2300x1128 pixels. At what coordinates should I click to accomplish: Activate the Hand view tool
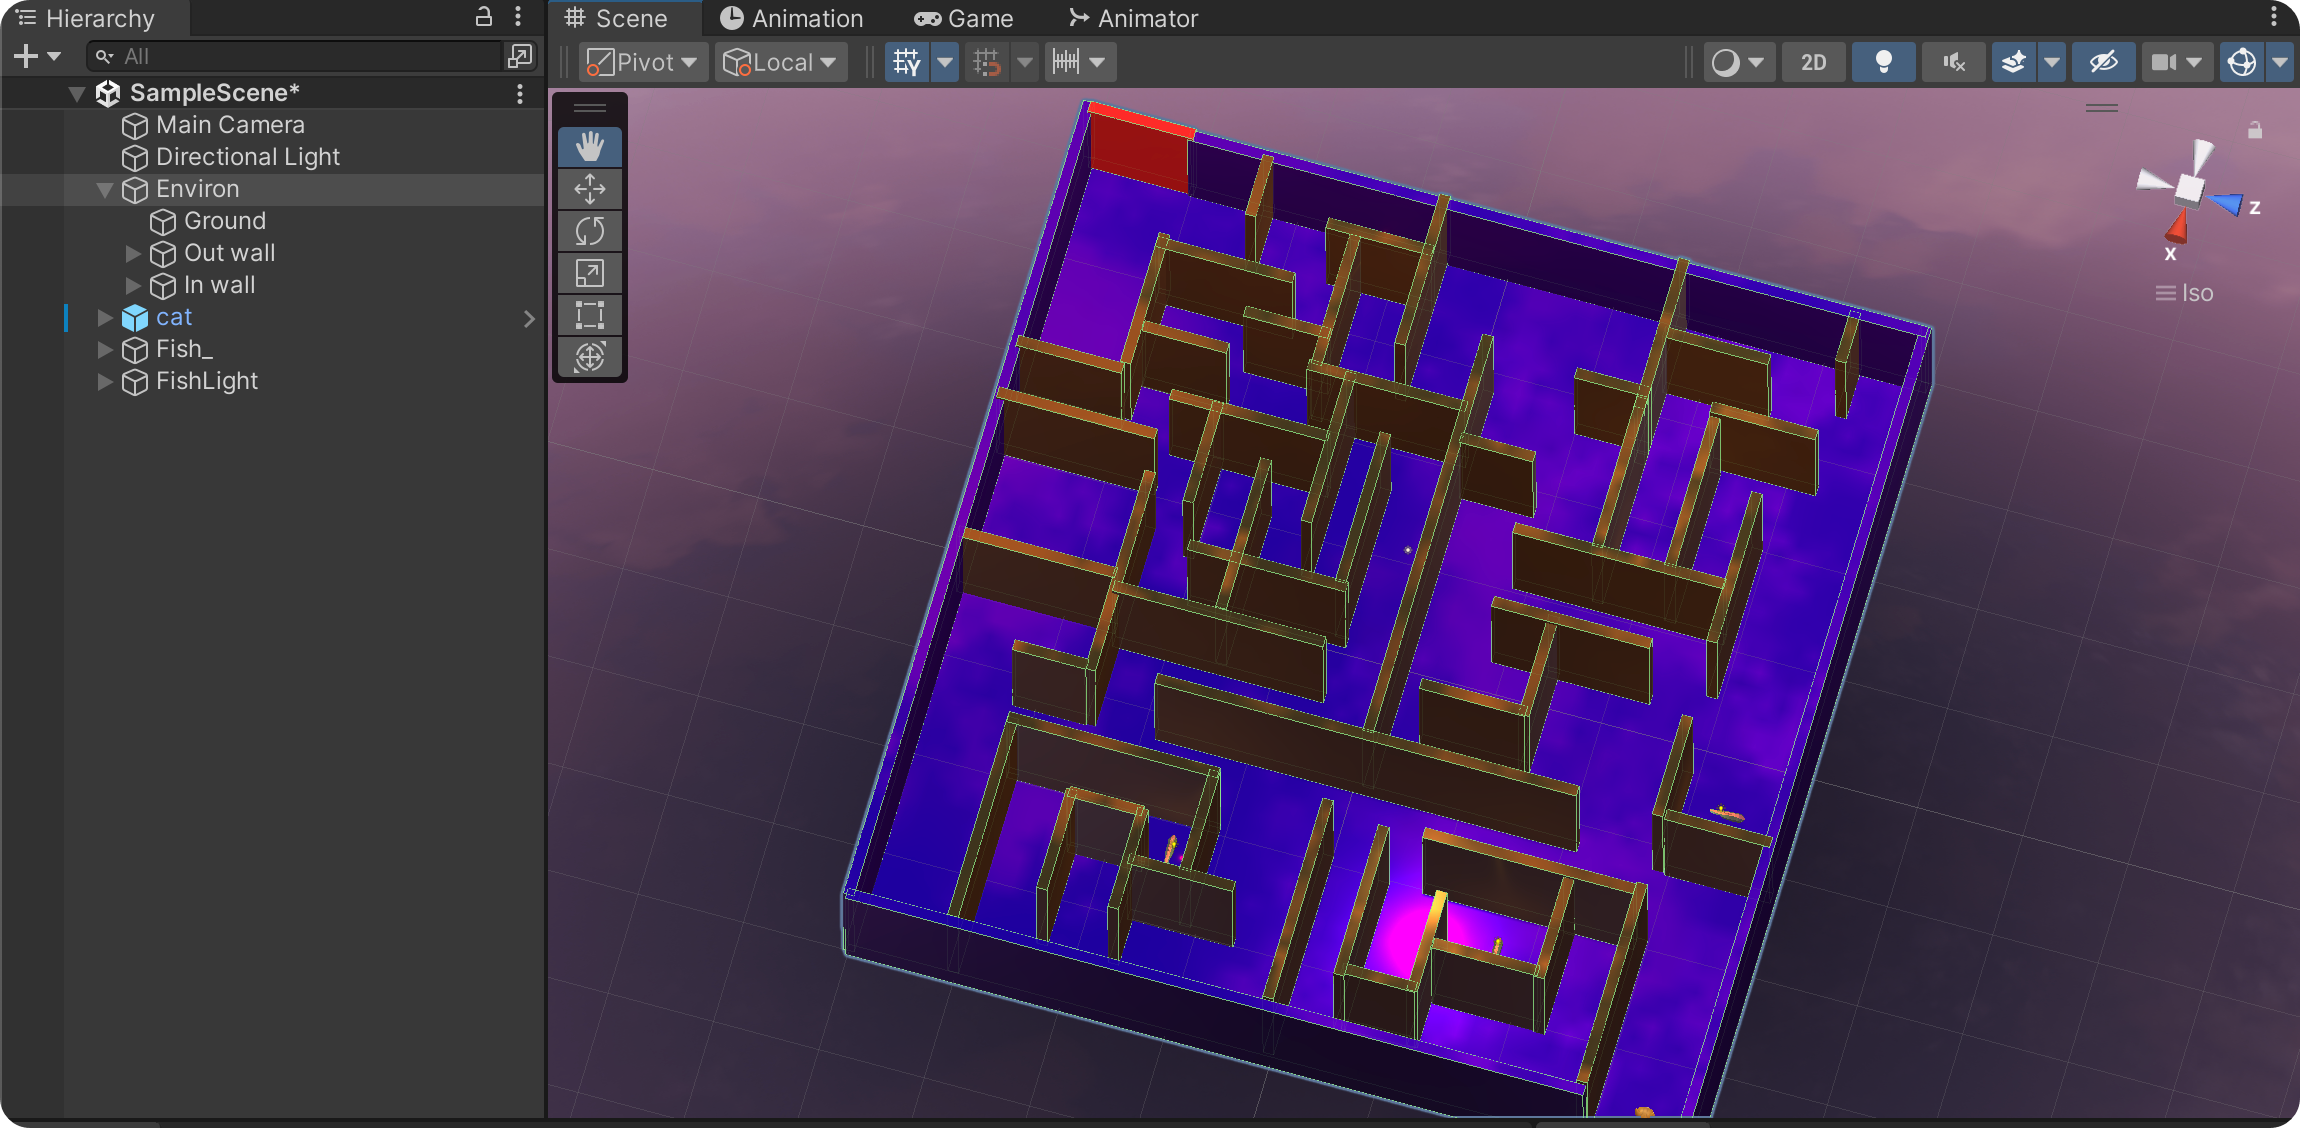click(x=590, y=147)
